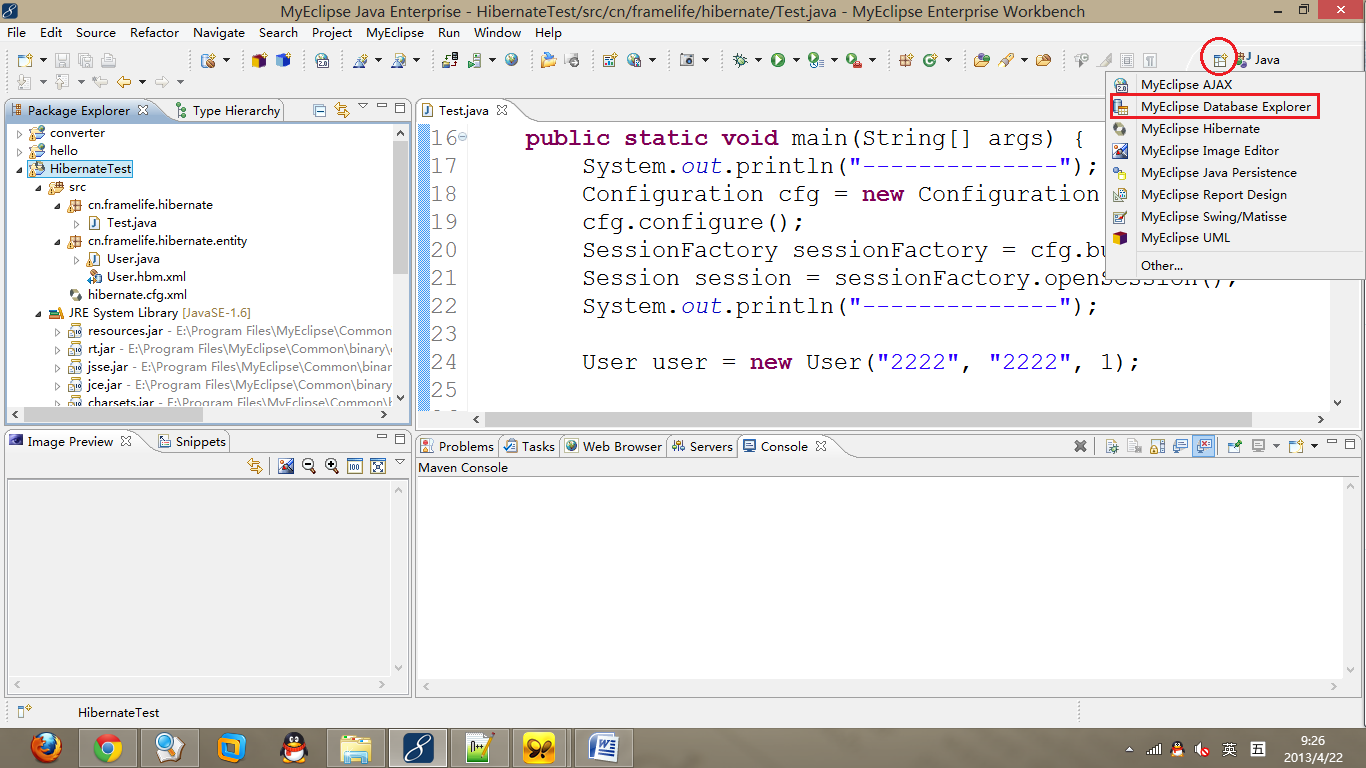Image resolution: width=1366 pixels, height=768 pixels.
Task: Select MyEclipse AJAX perspective
Action: coord(1186,85)
